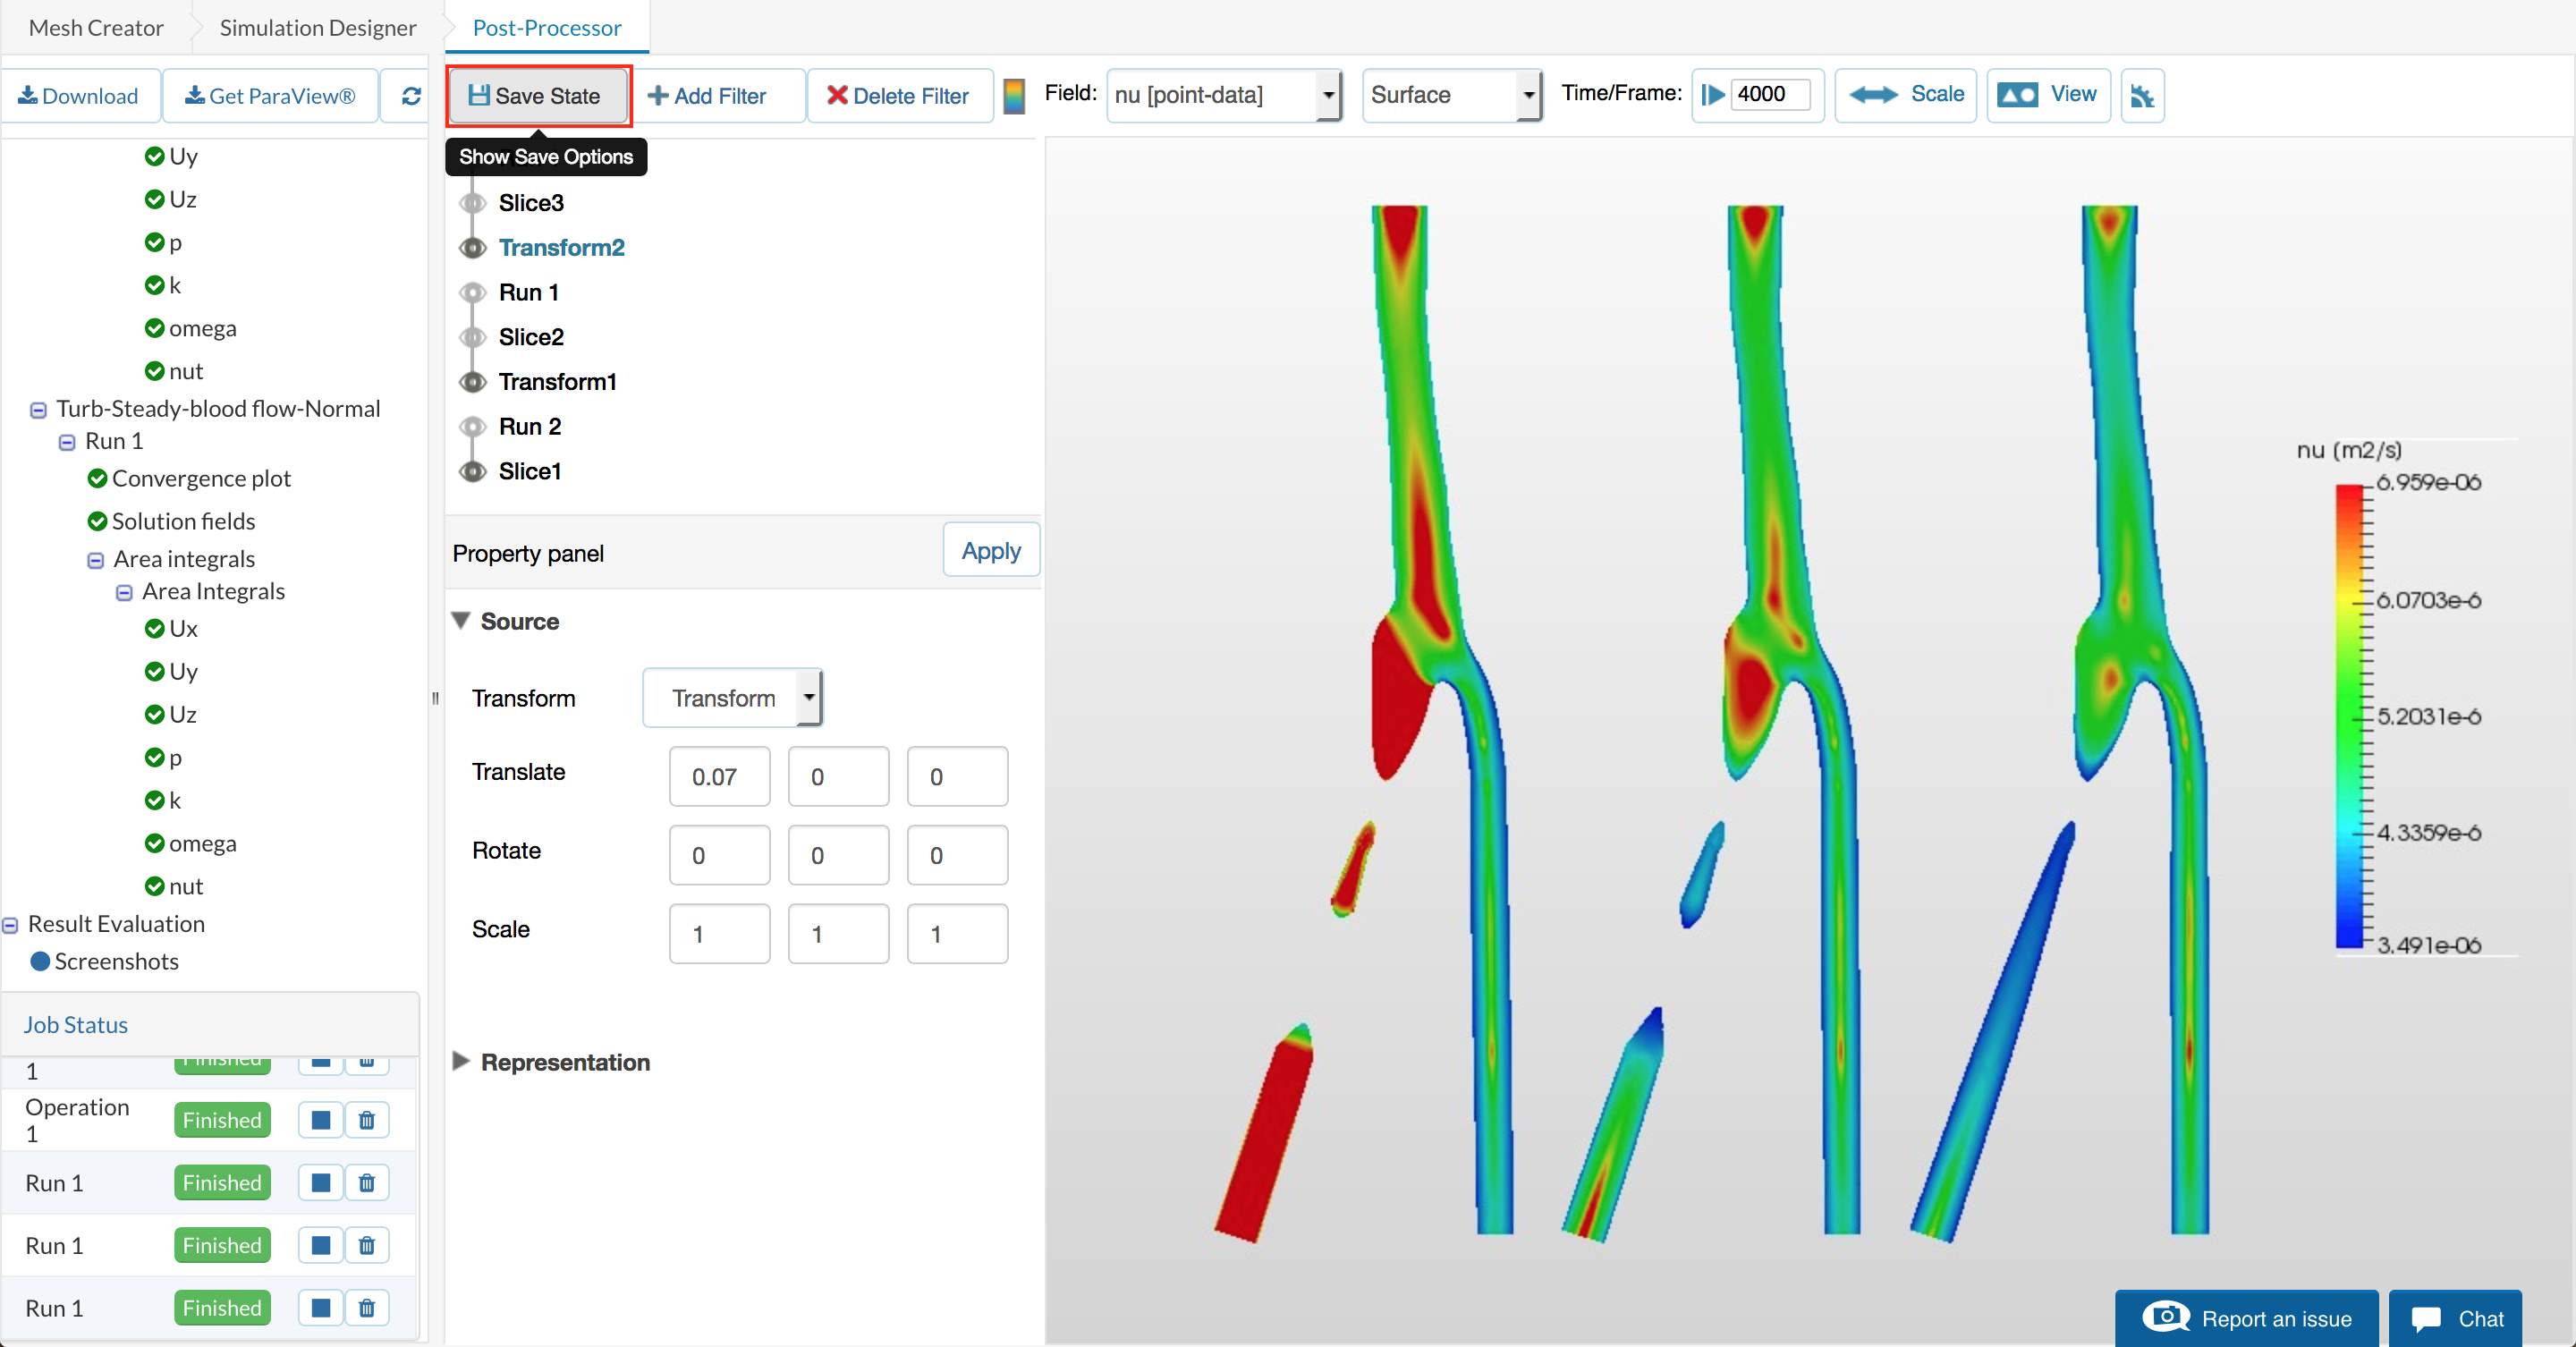
Task: Delete Operation 1 job via trash icon
Action: click(366, 1120)
